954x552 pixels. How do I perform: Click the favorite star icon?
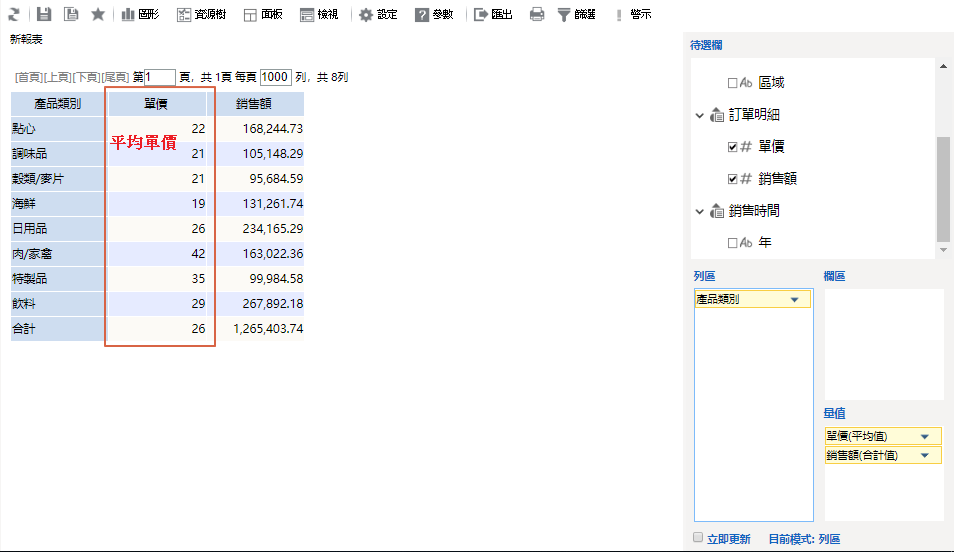98,14
